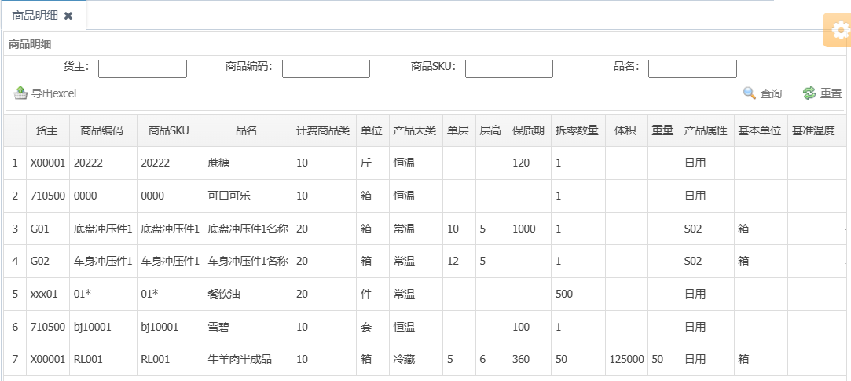Click the 品名 column header

pos(247,131)
